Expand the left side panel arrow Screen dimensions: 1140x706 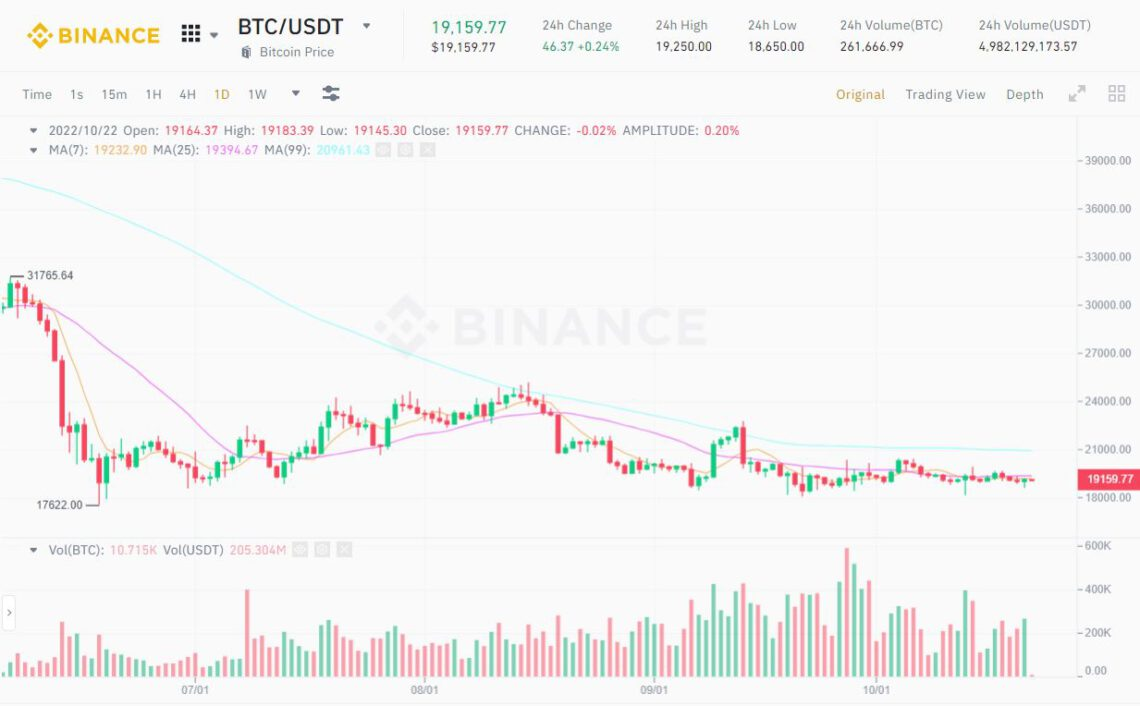9,611
